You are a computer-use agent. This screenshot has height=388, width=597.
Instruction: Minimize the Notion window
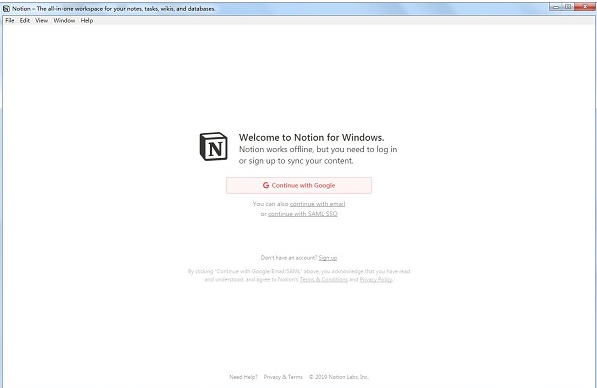tap(556, 6)
